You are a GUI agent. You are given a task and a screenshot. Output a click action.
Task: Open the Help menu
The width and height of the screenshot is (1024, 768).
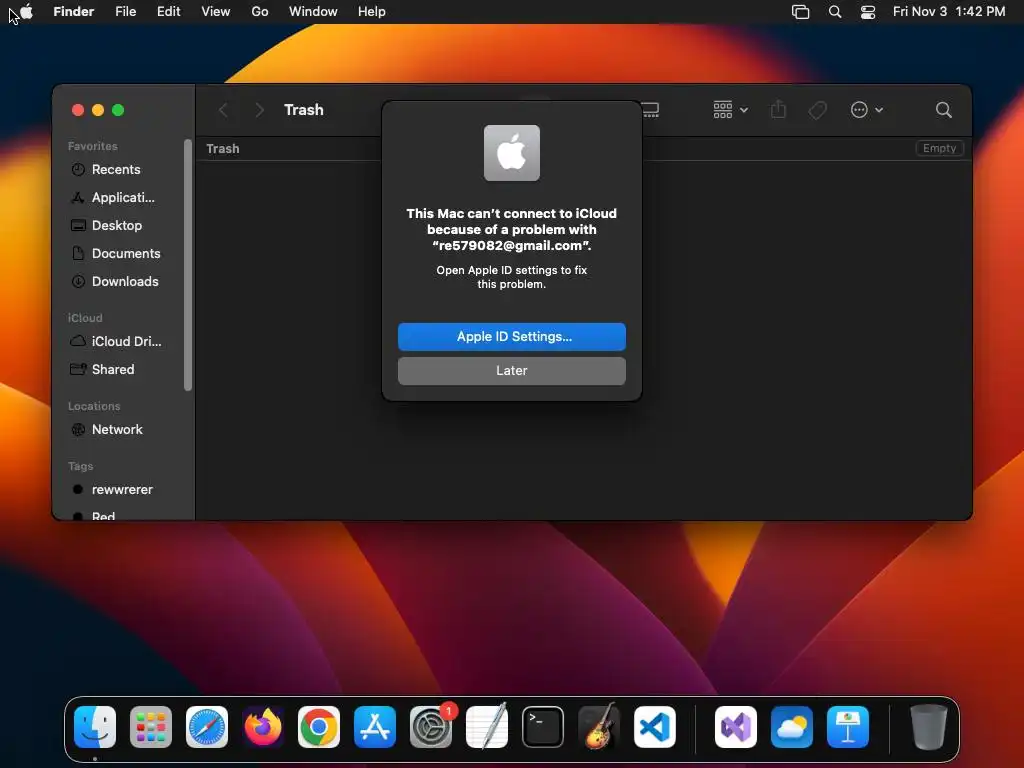pyautogui.click(x=372, y=12)
